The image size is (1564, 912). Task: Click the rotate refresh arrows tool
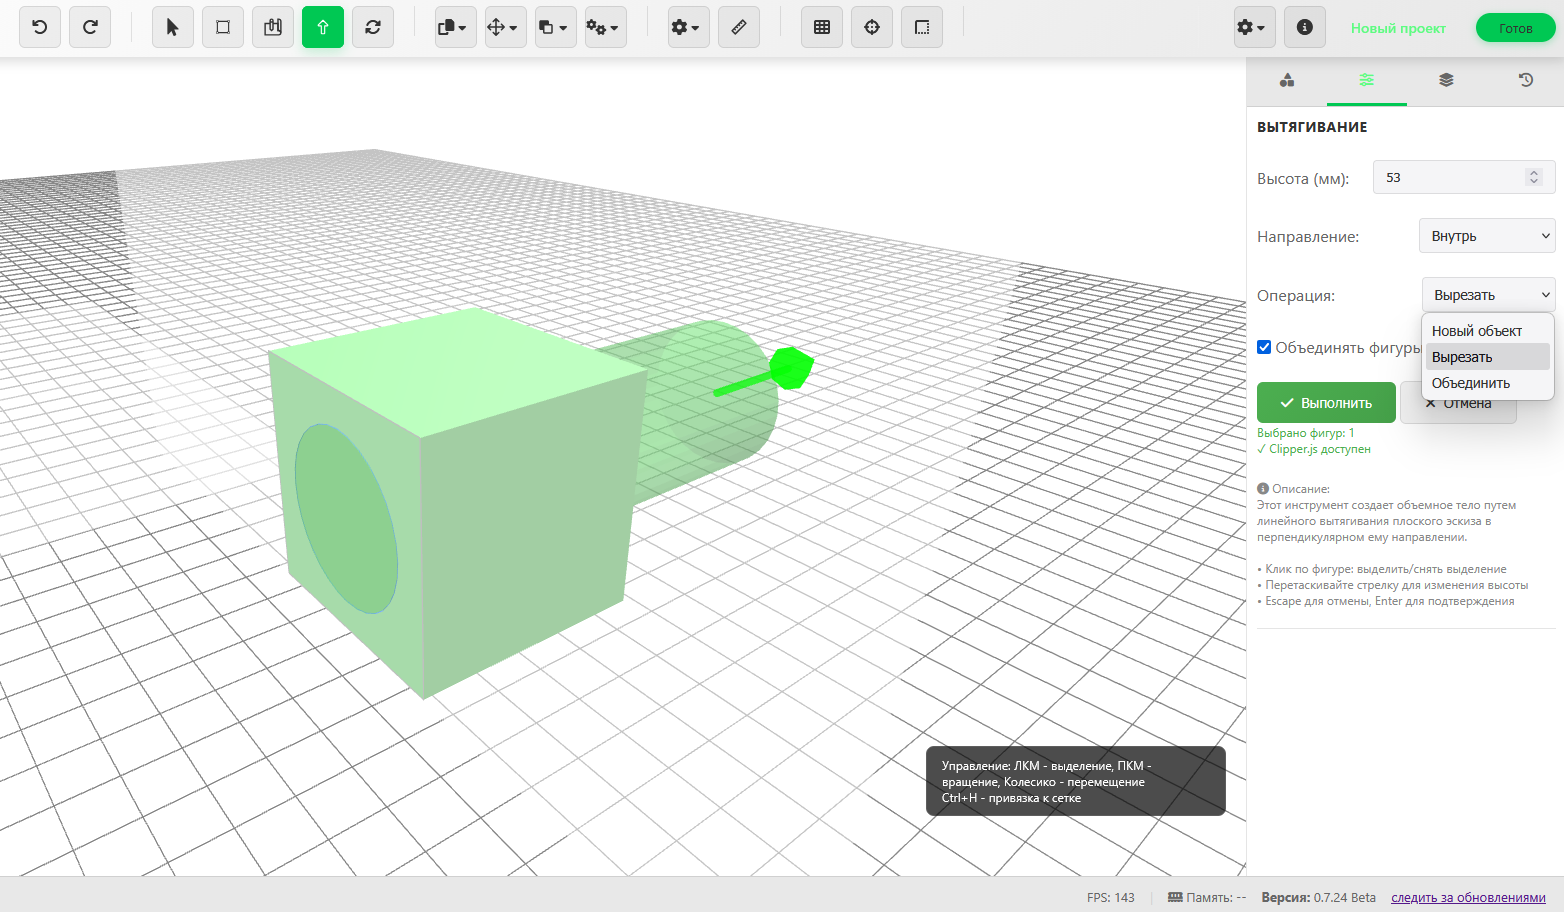(373, 28)
